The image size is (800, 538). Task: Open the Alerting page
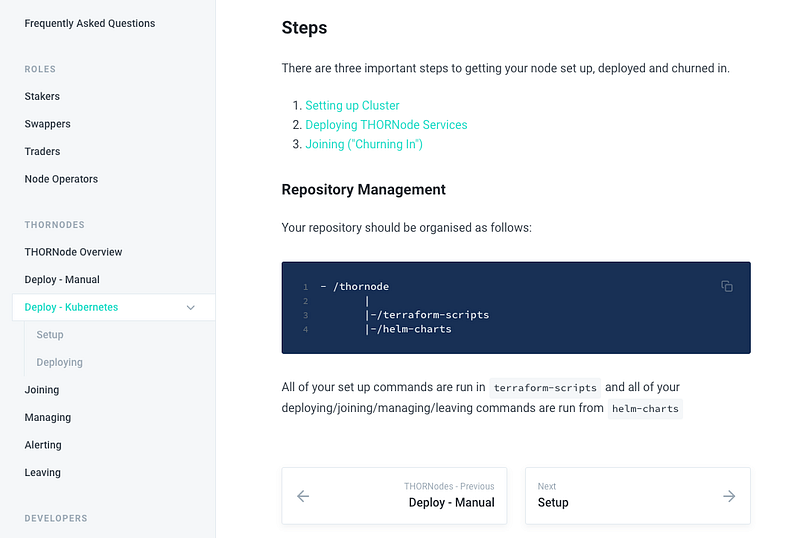pyautogui.click(x=43, y=445)
